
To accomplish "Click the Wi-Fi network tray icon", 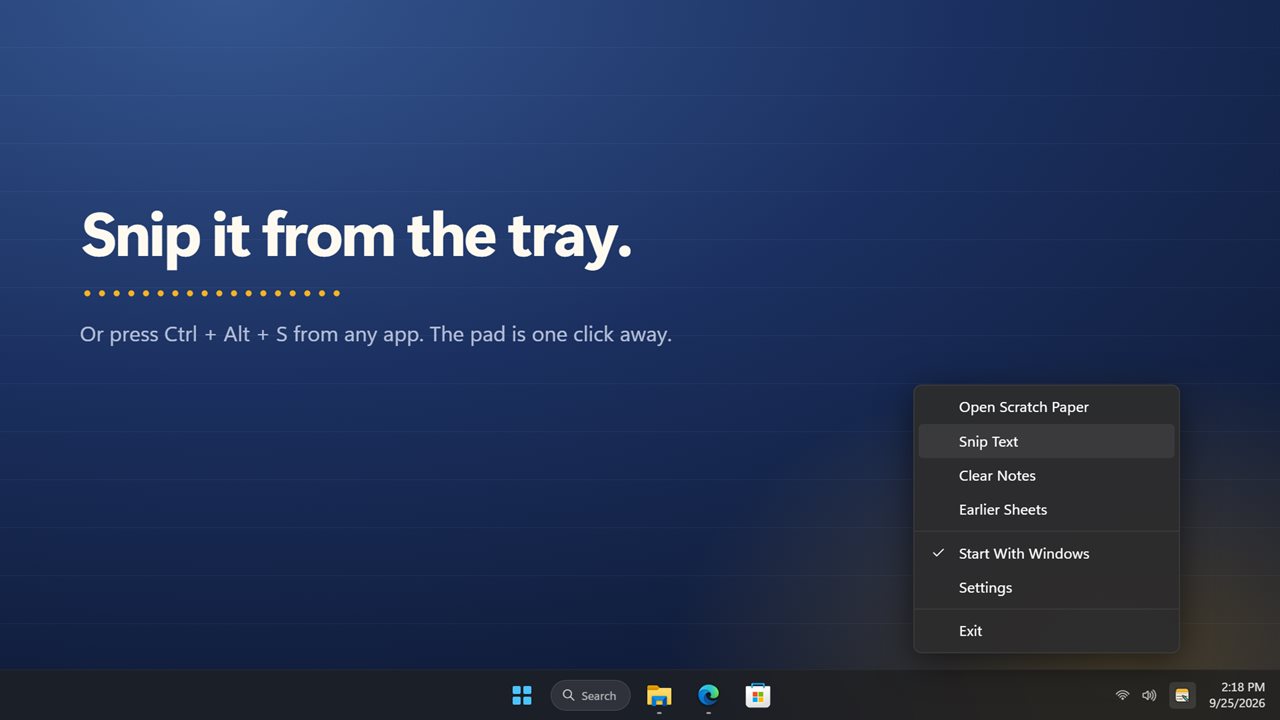I will click(x=1122, y=695).
